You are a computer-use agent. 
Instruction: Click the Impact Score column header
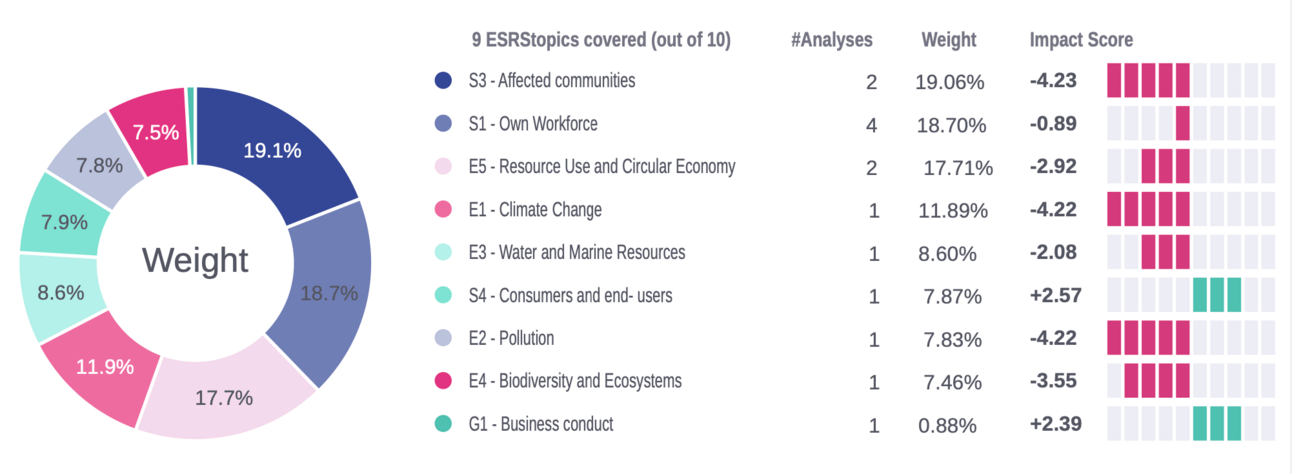[x=1081, y=40]
